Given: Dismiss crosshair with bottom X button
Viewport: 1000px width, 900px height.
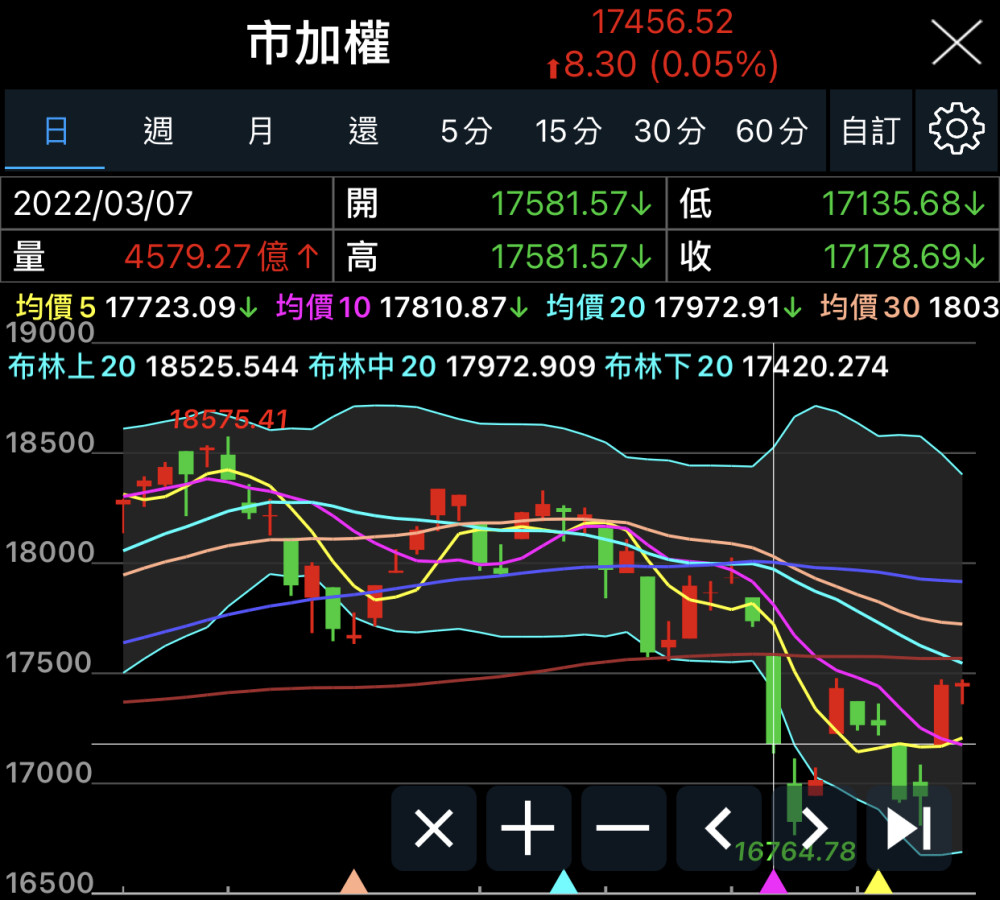Looking at the screenshot, I should click(433, 828).
